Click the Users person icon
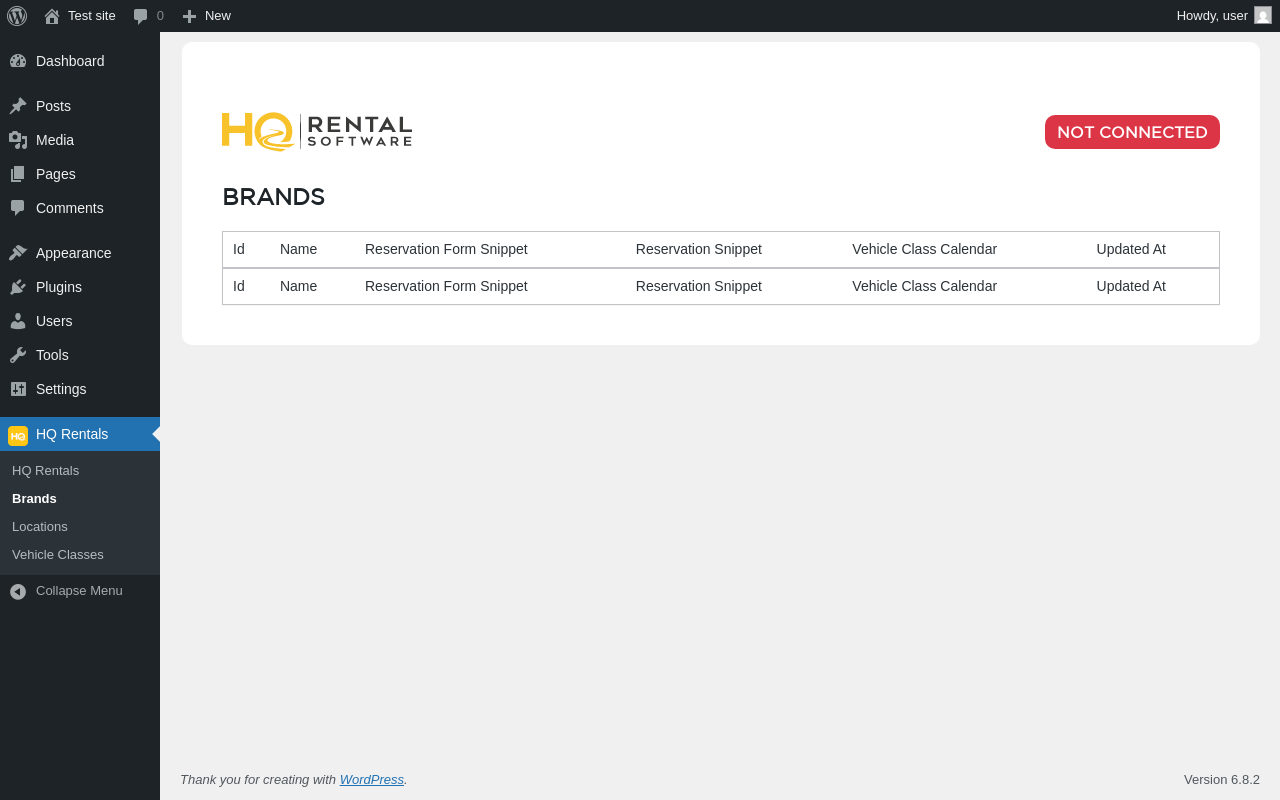 [18, 321]
